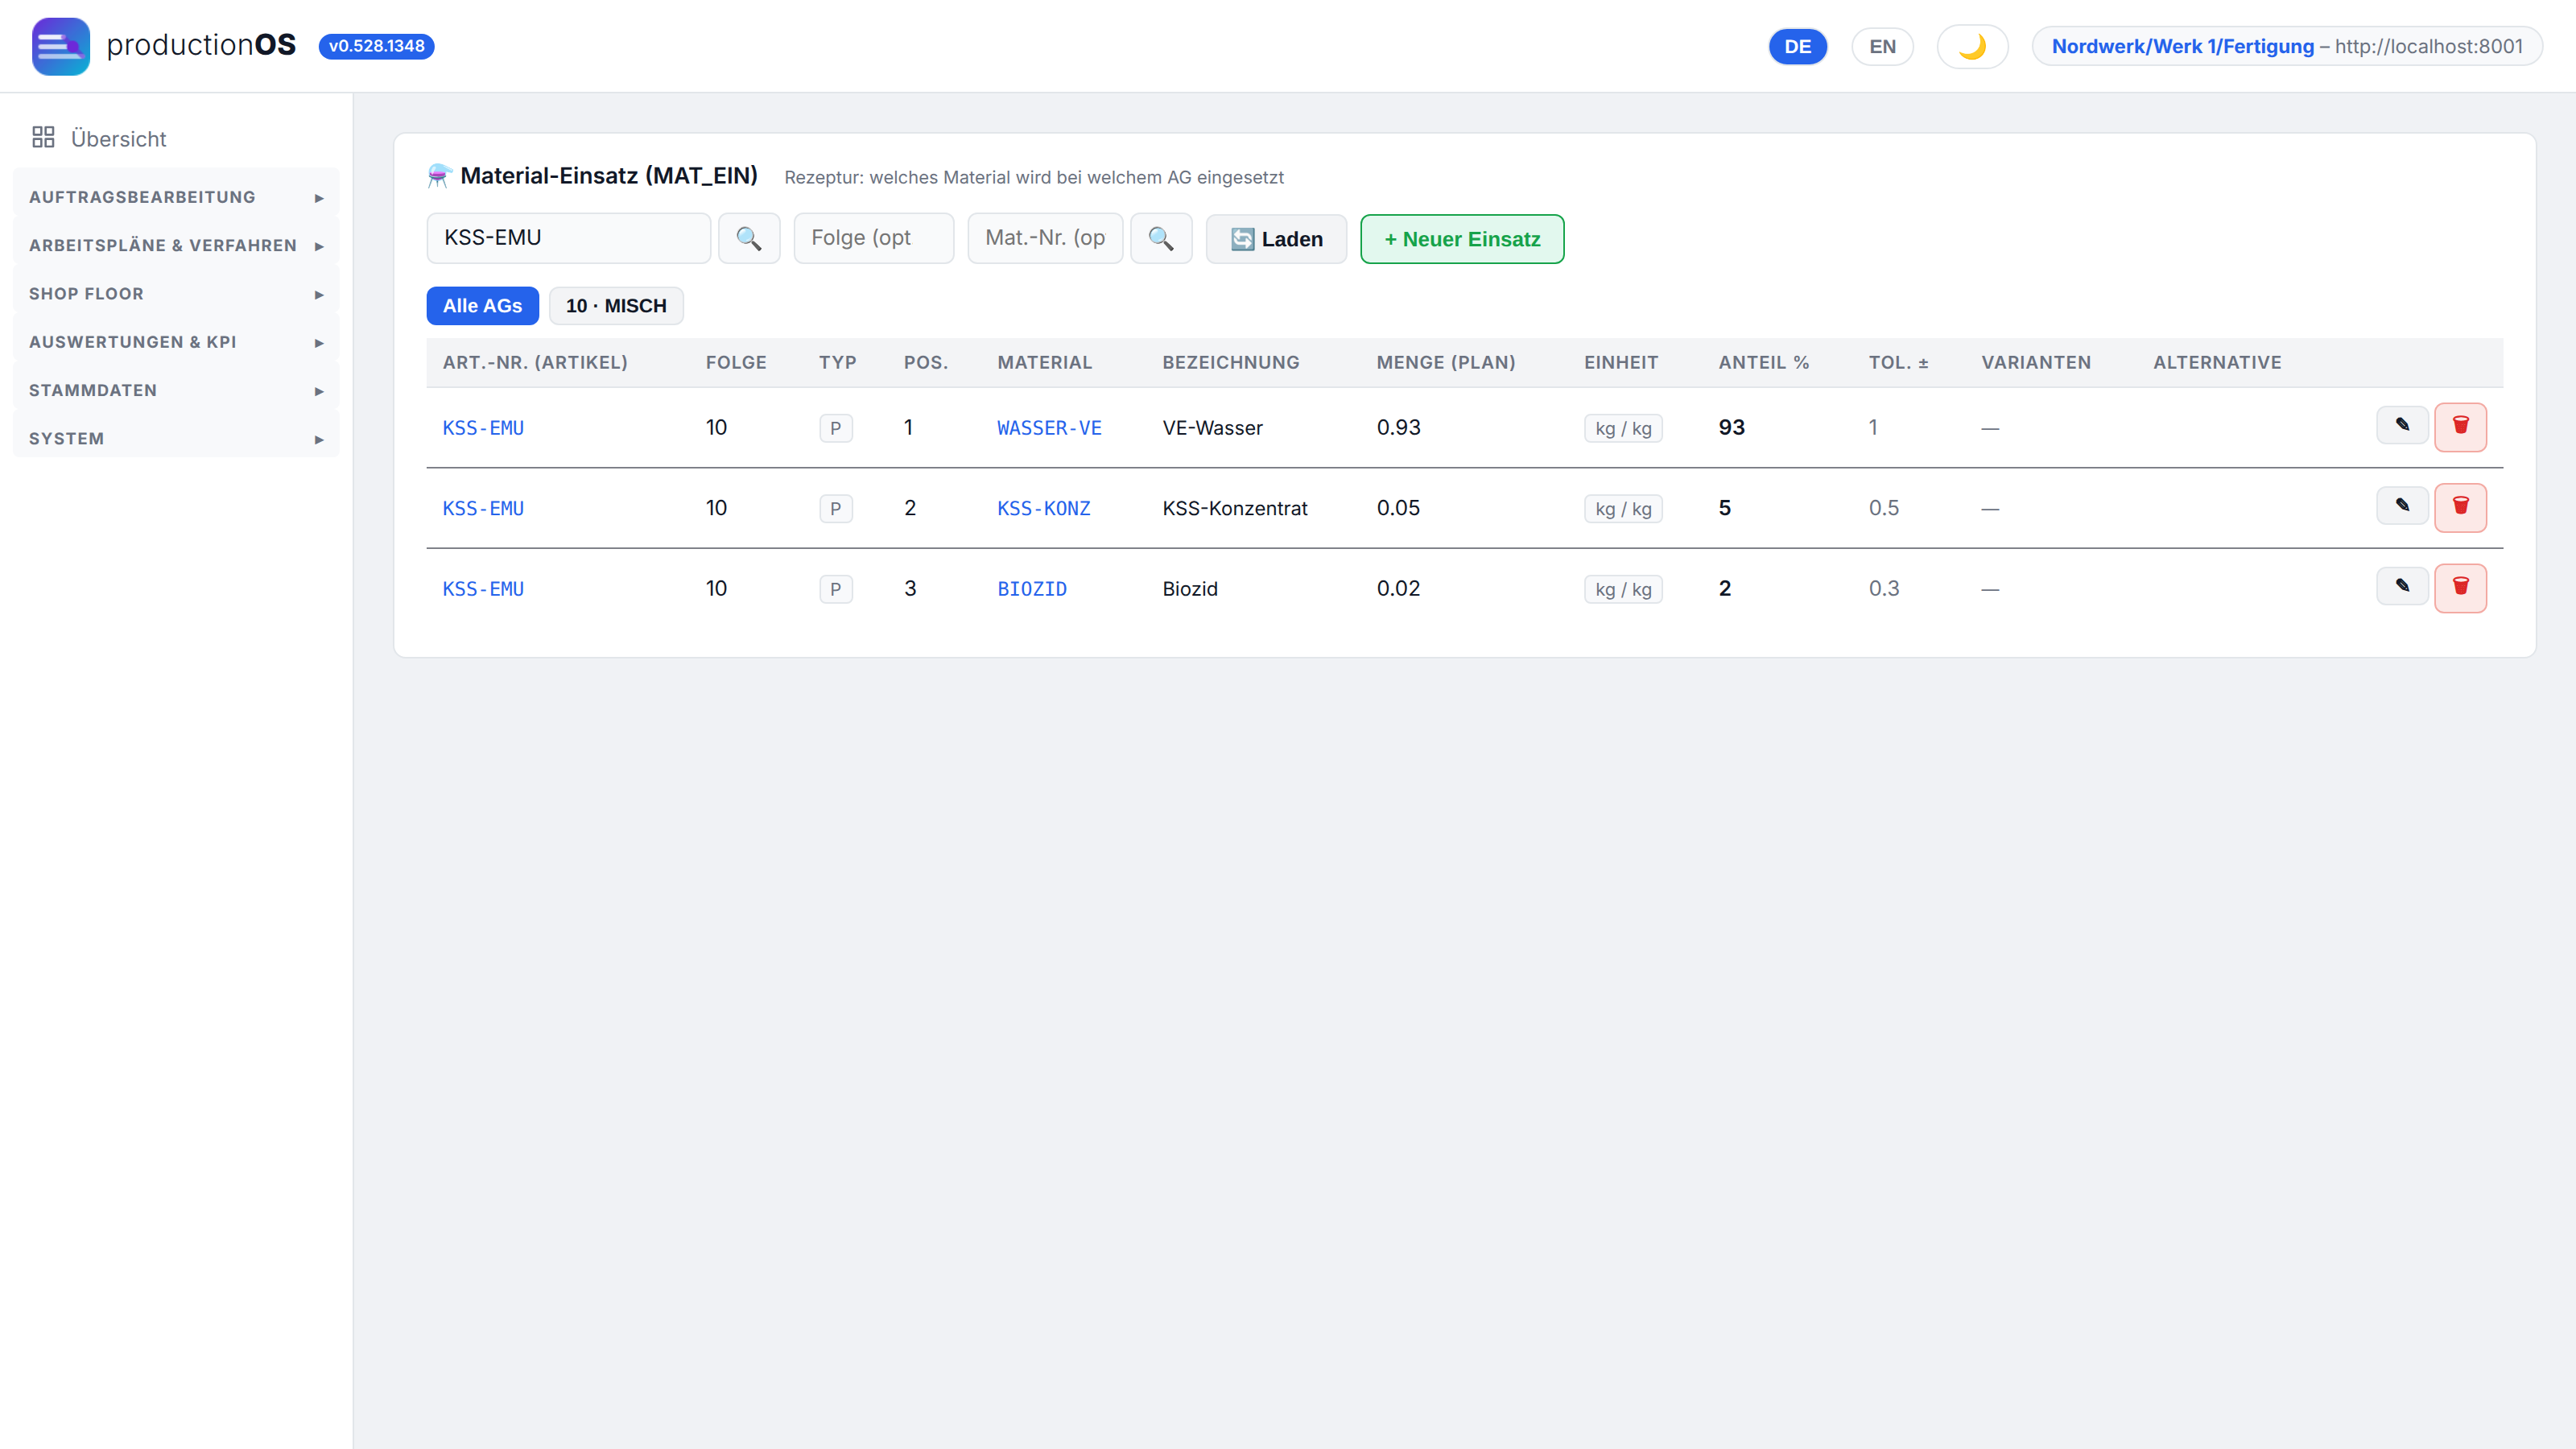Select the 10 · MISCH filter tab

point(616,306)
